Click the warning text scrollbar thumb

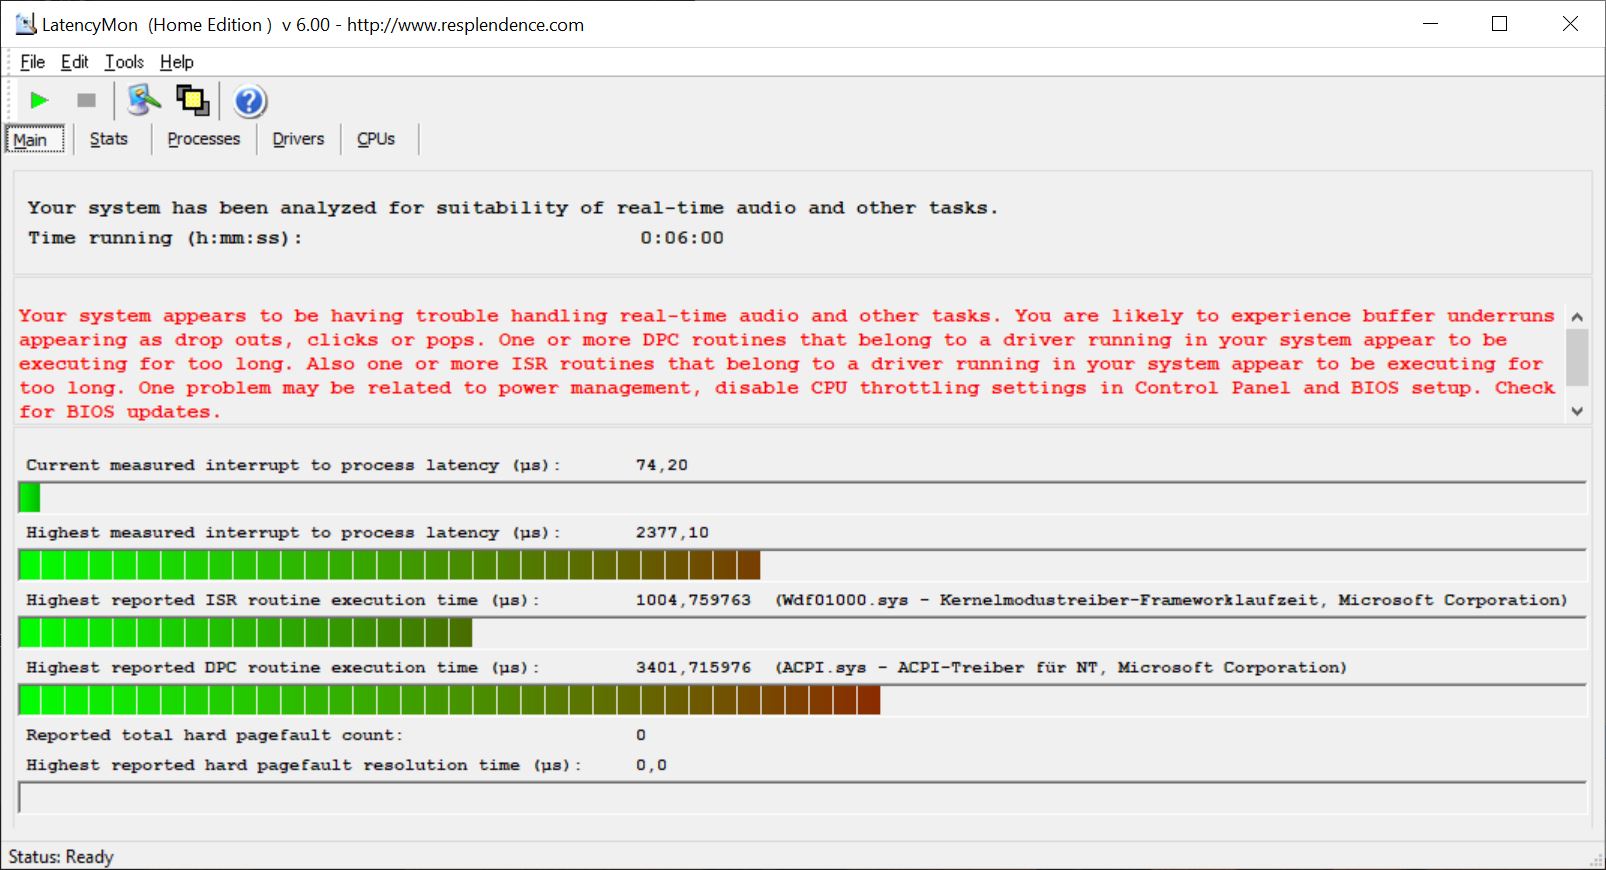(x=1577, y=357)
